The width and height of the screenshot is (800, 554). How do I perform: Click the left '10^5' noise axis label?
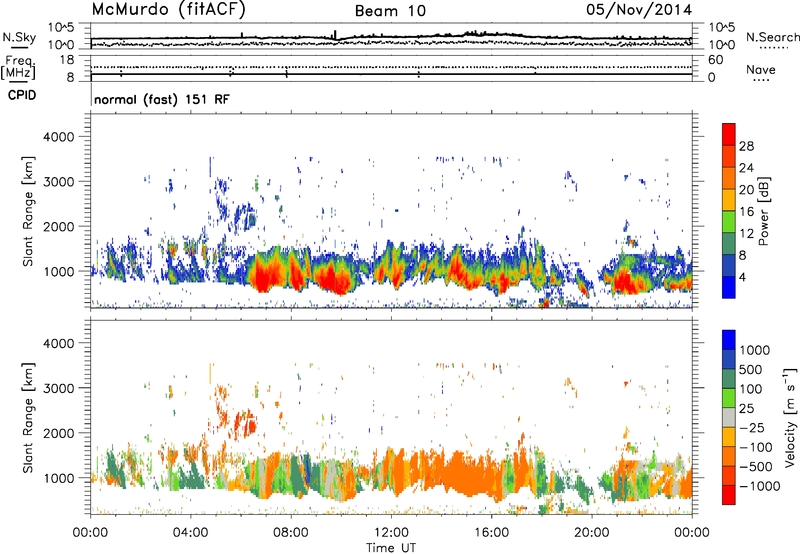point(61,27)
